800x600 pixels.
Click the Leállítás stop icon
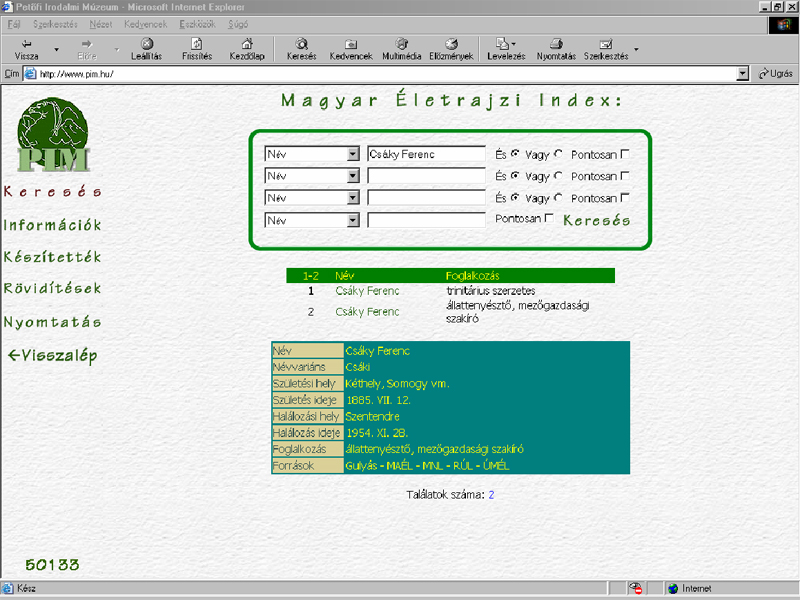click(x=146, y=44)
